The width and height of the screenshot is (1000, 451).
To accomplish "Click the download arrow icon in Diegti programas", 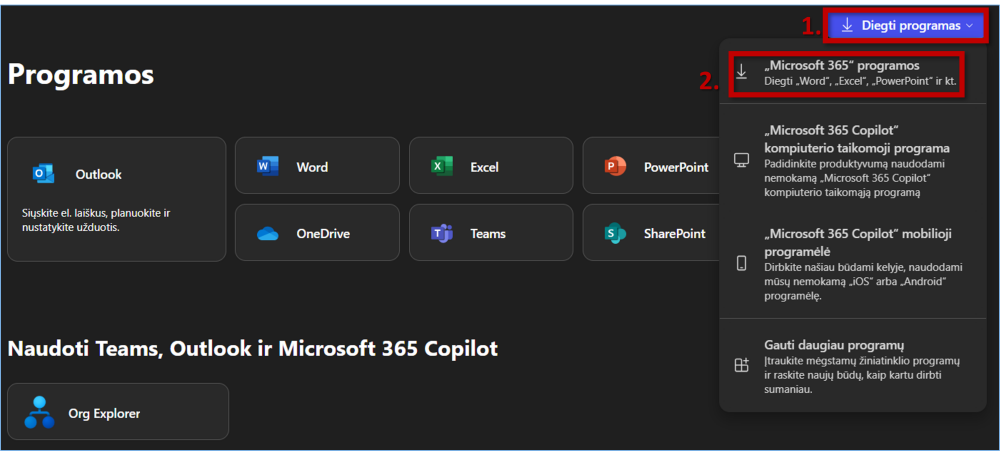I will (x=847, y=26).
